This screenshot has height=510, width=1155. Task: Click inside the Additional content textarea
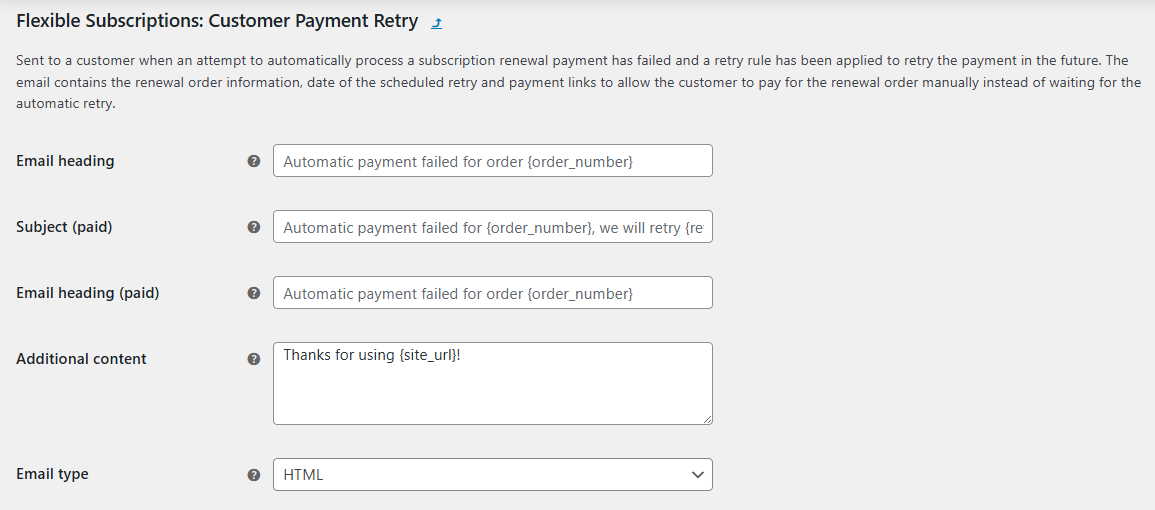tap(492, 390)
